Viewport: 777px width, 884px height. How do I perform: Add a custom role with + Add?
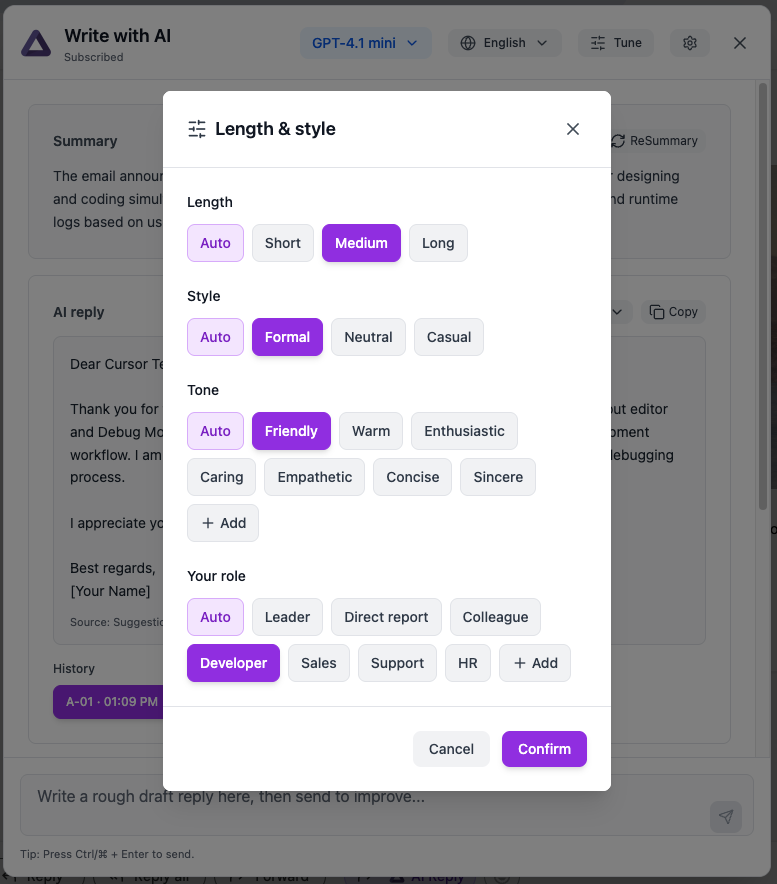click(534, 662)
